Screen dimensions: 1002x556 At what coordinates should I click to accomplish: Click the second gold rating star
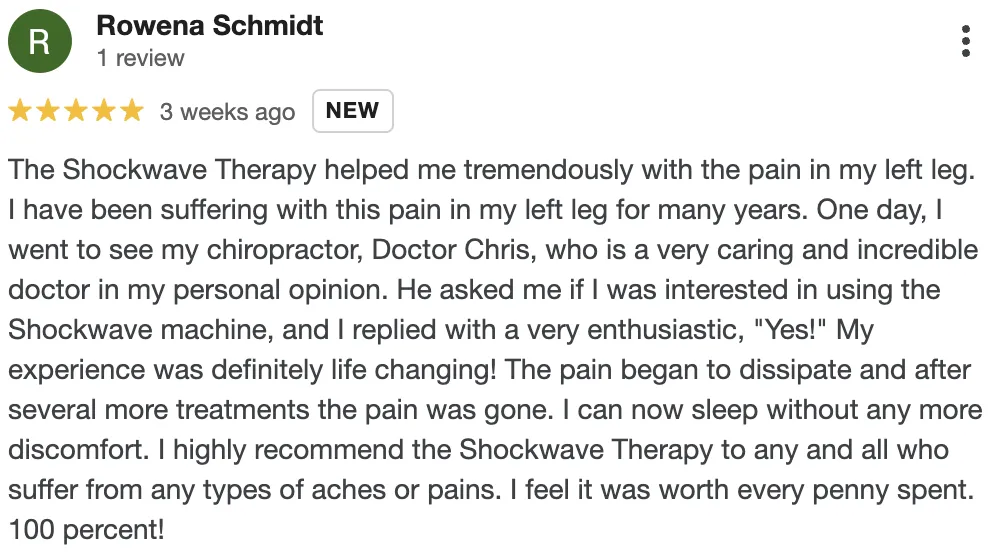pyautogui.click(x=48, y=111)
